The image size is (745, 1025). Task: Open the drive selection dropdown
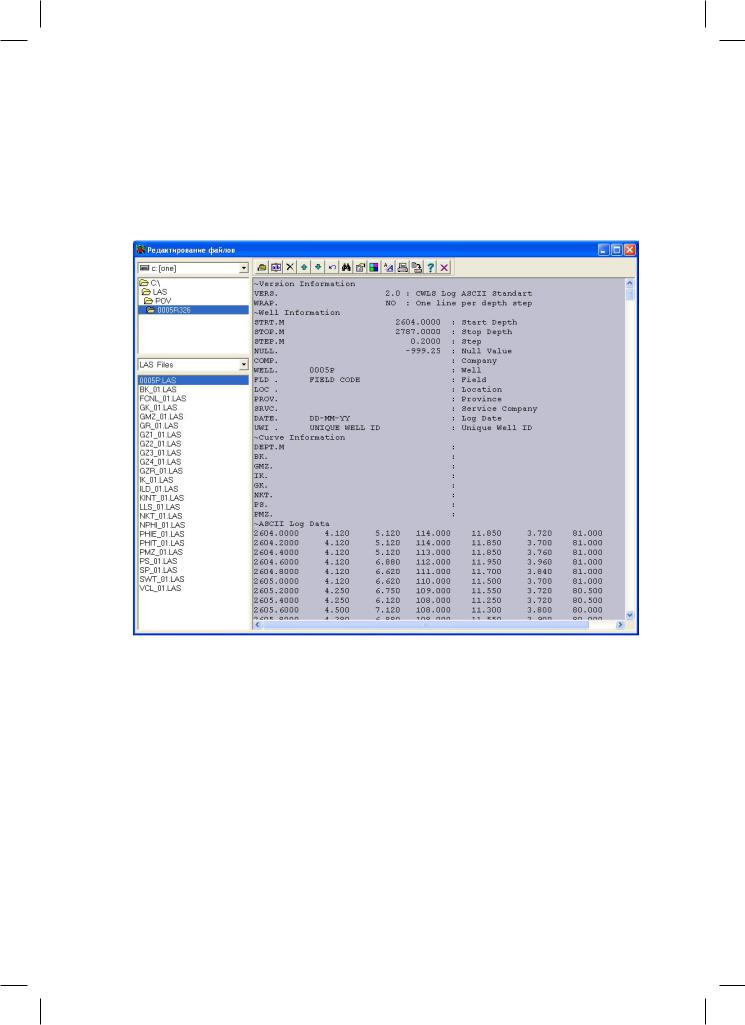tap(244, 268)
